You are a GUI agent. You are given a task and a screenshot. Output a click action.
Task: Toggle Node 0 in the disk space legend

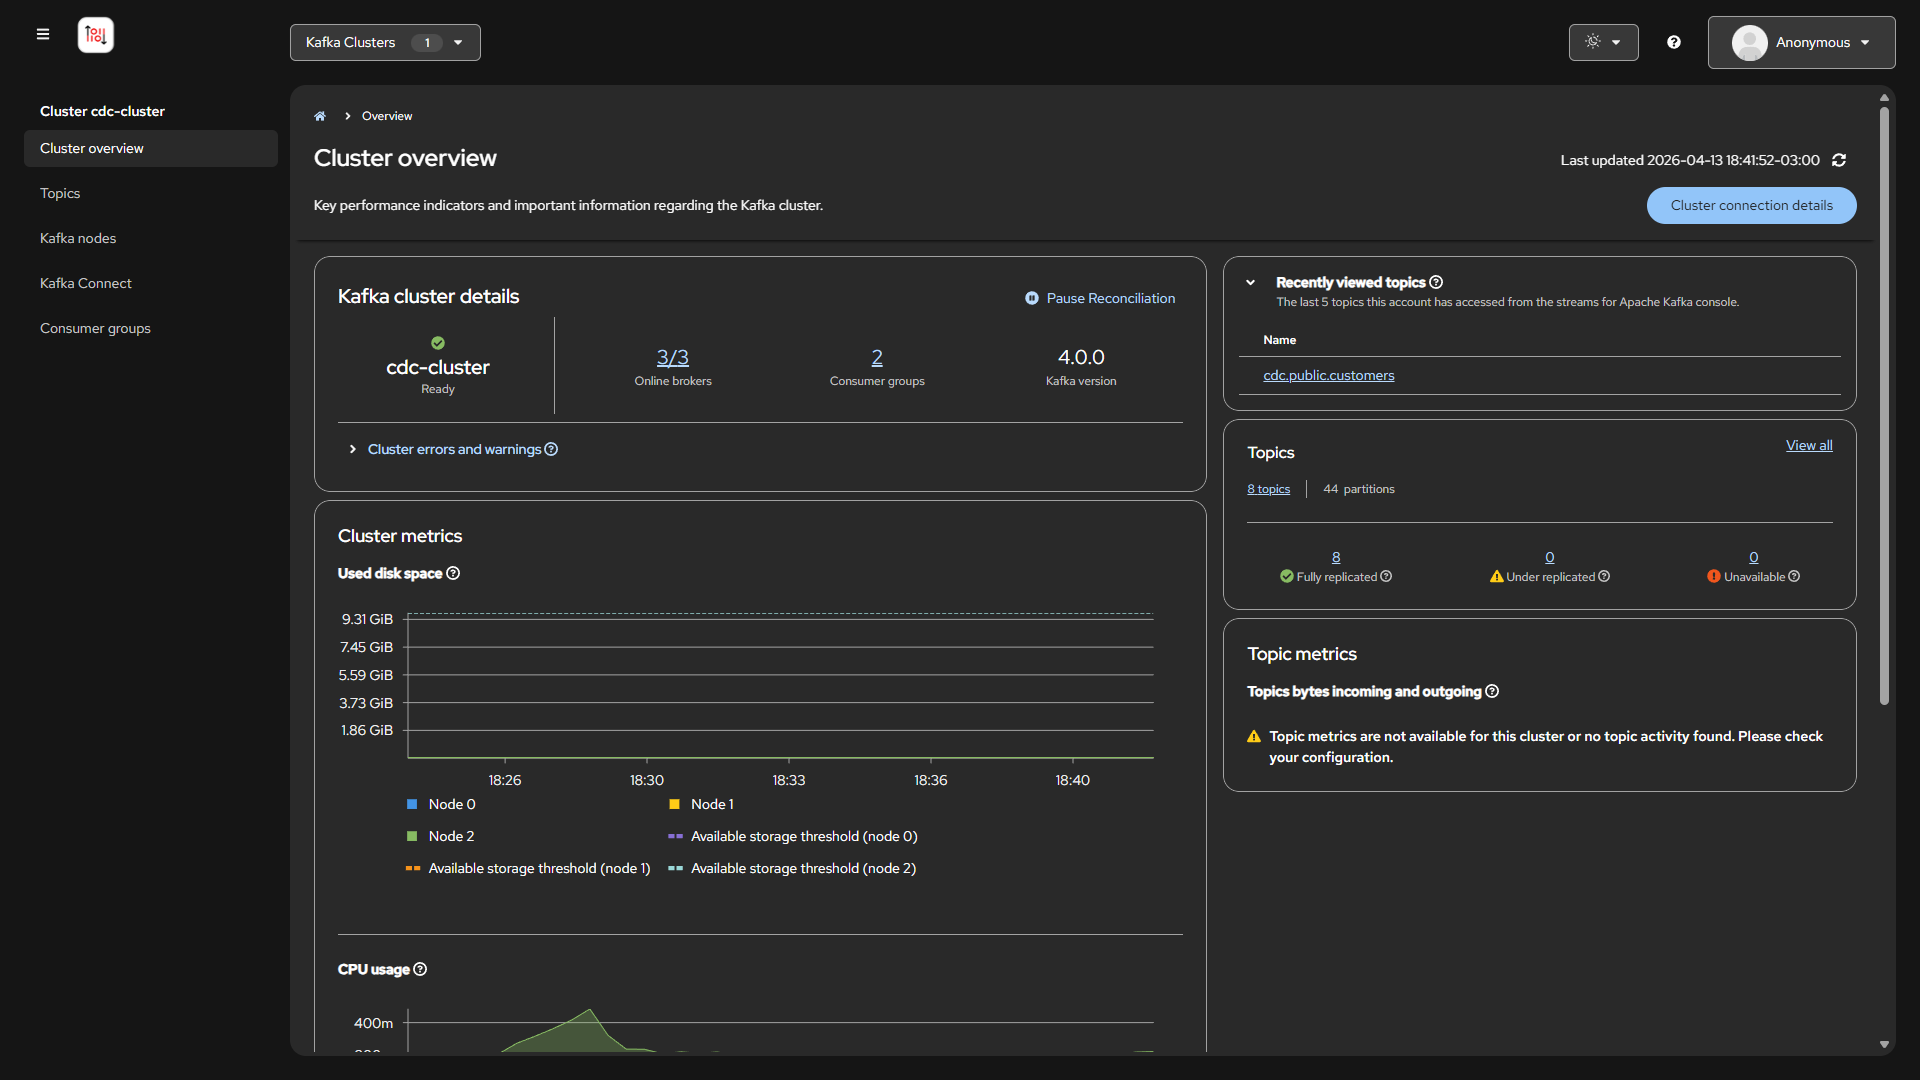[x=448, y=804]
